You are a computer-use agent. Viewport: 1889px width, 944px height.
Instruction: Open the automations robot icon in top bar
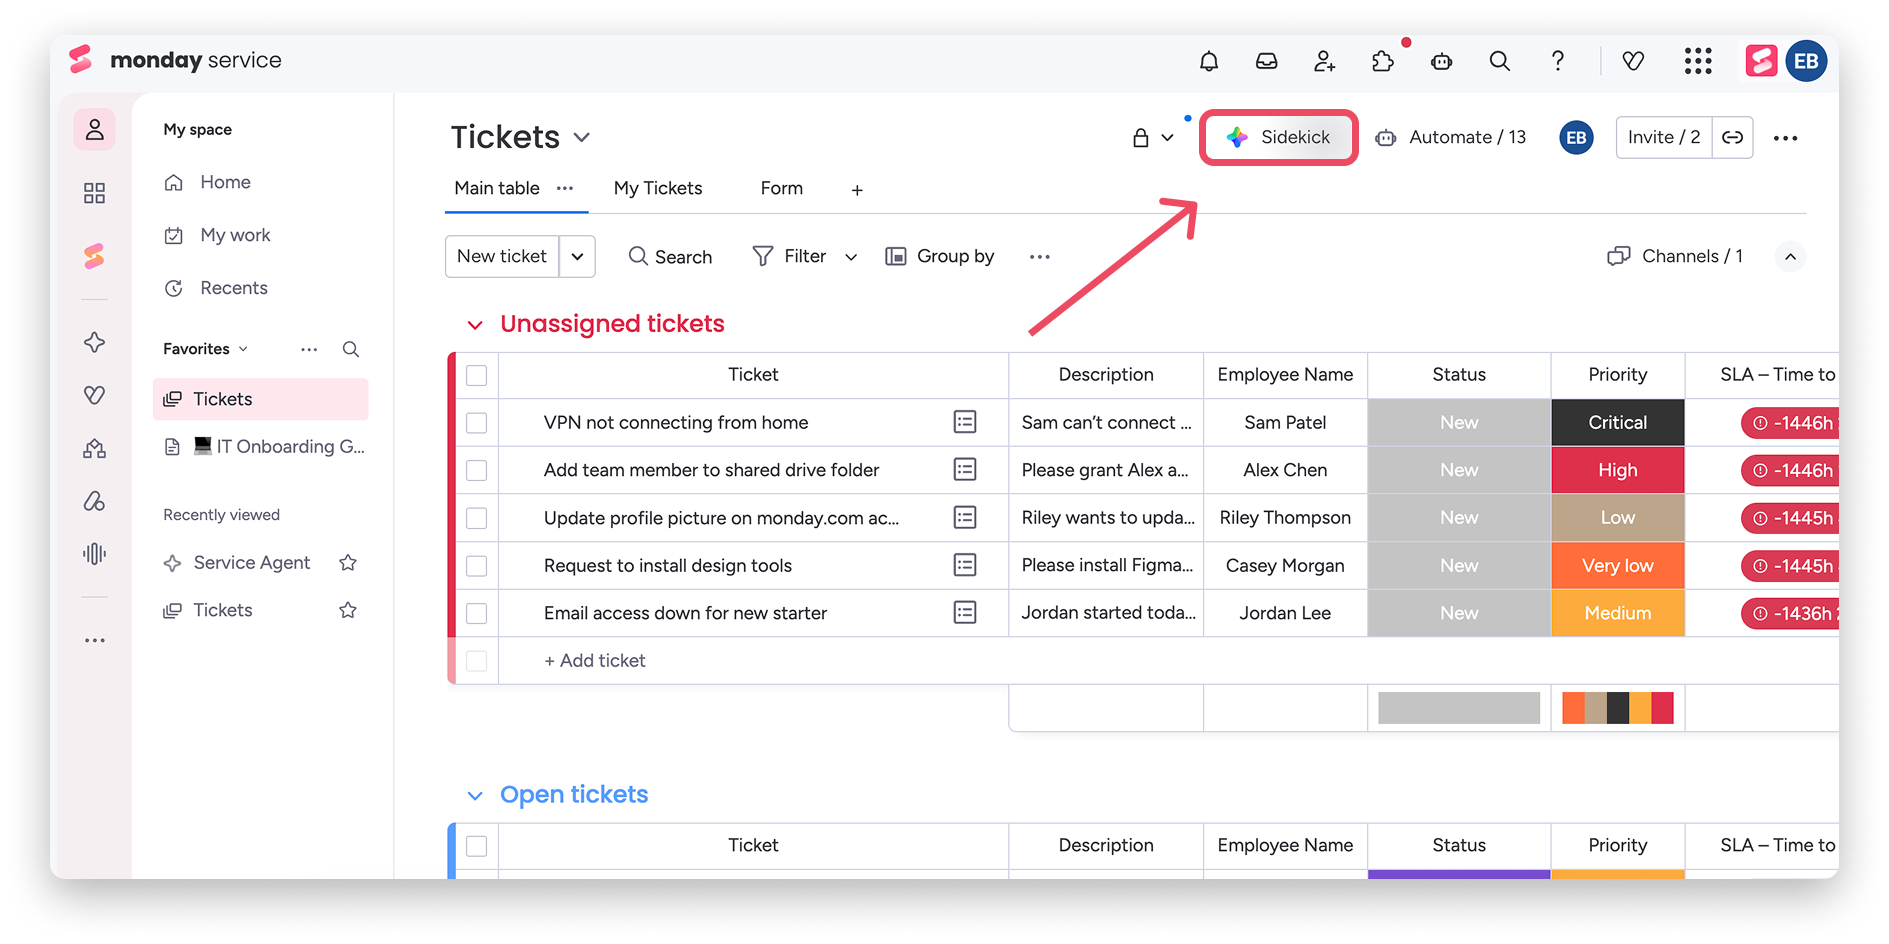point(1442,62)
